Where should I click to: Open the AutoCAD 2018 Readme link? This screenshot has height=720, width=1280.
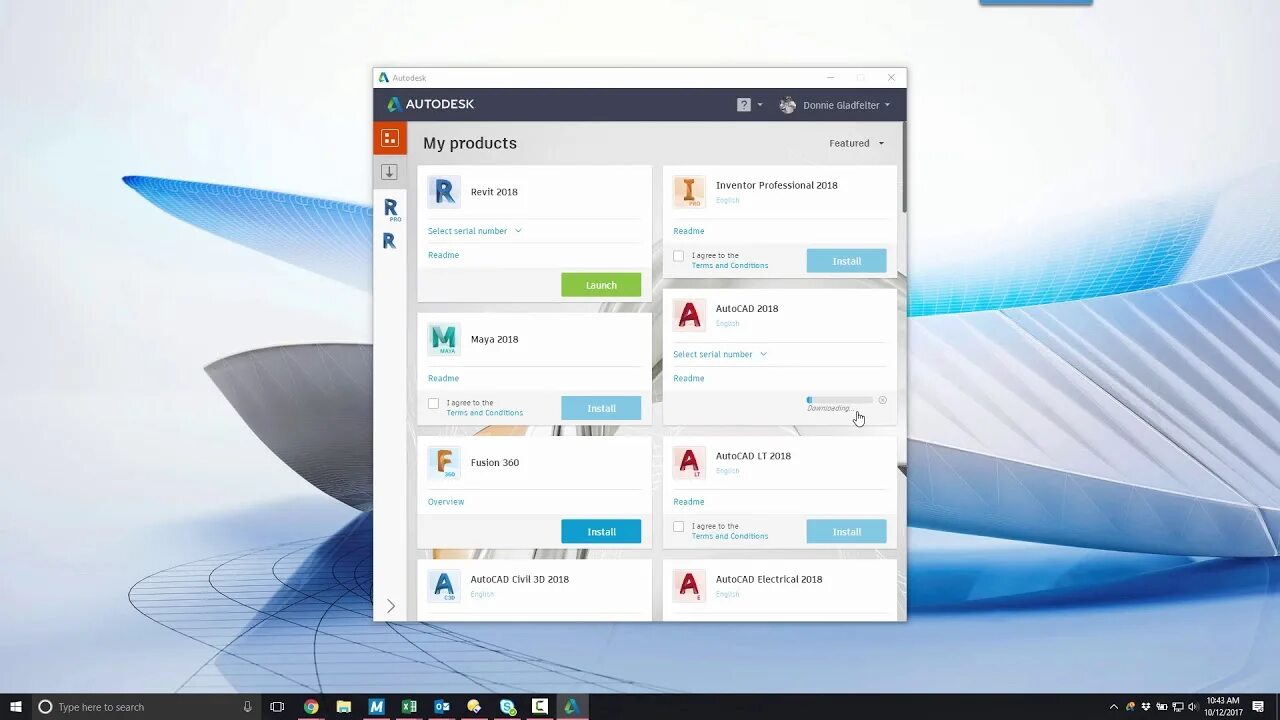[x=689, y=378]
